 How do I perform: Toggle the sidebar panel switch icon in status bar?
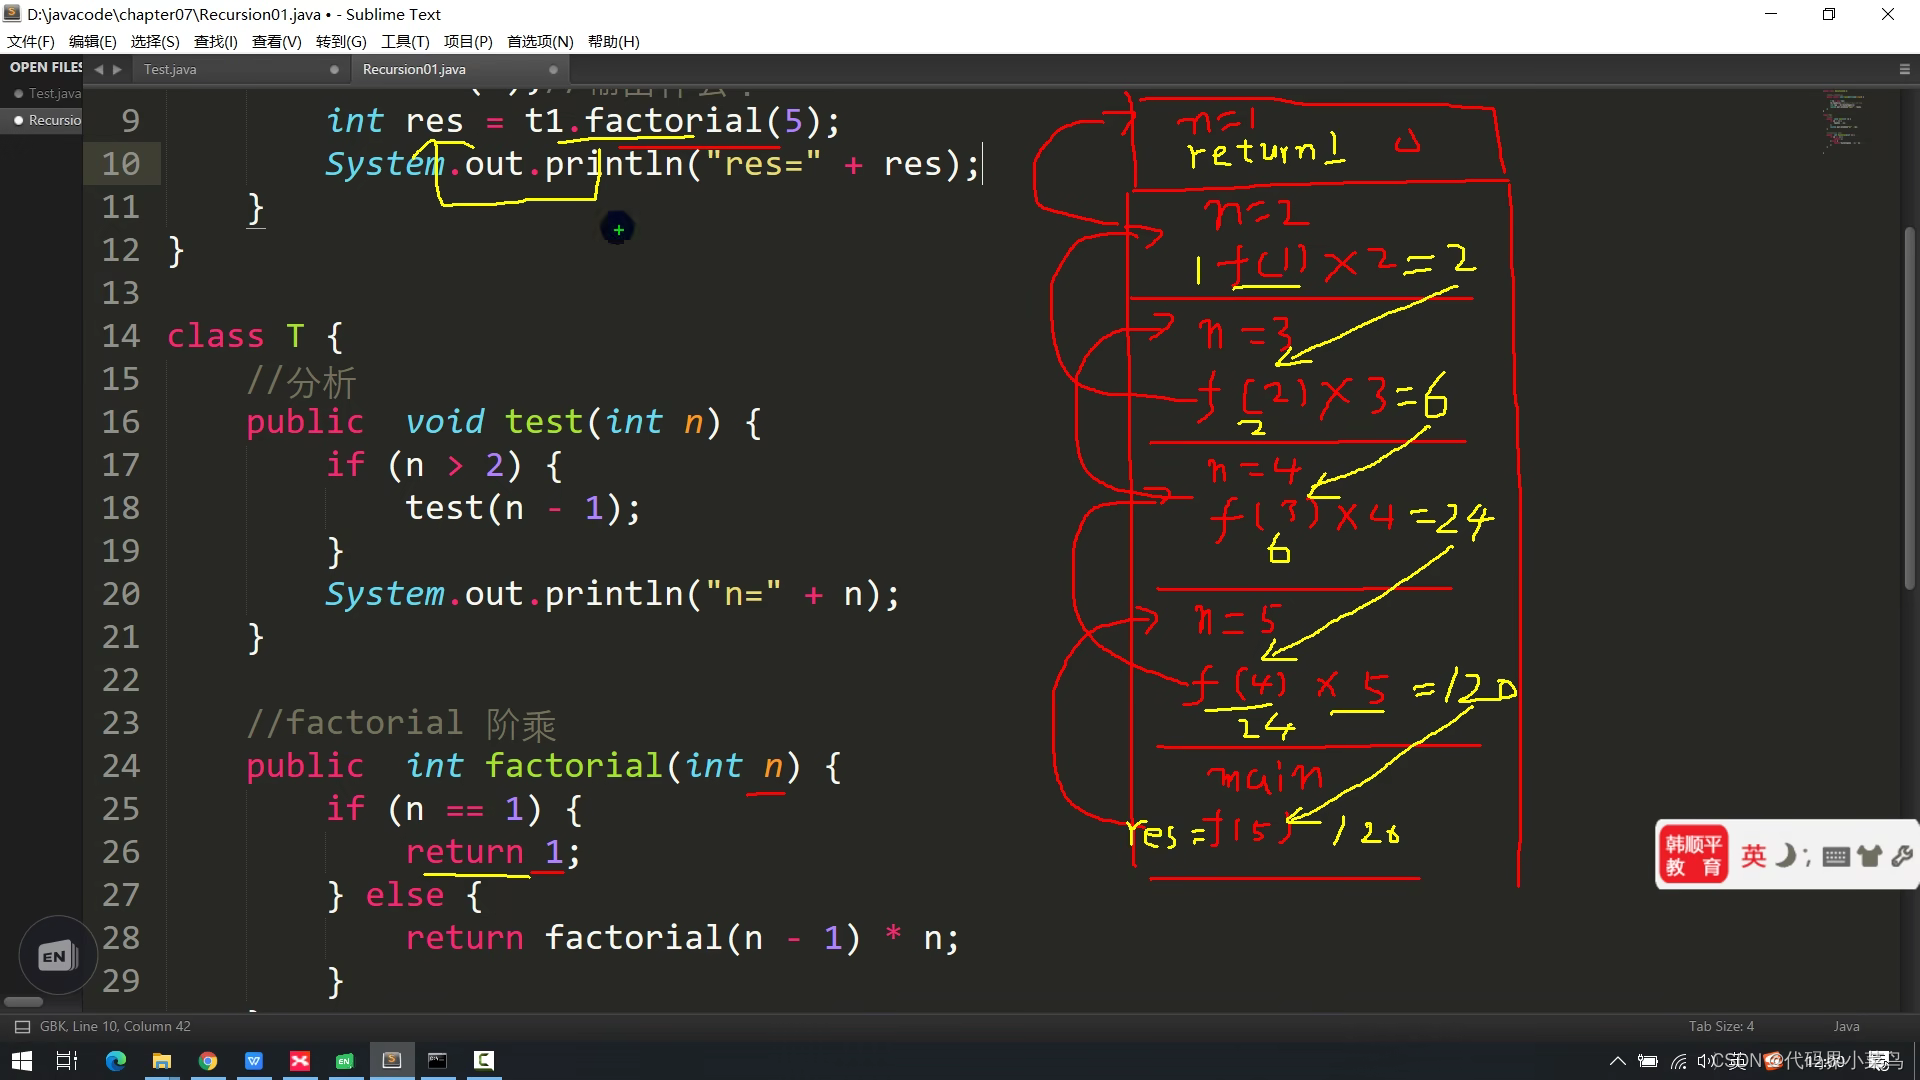(22, 1027)
